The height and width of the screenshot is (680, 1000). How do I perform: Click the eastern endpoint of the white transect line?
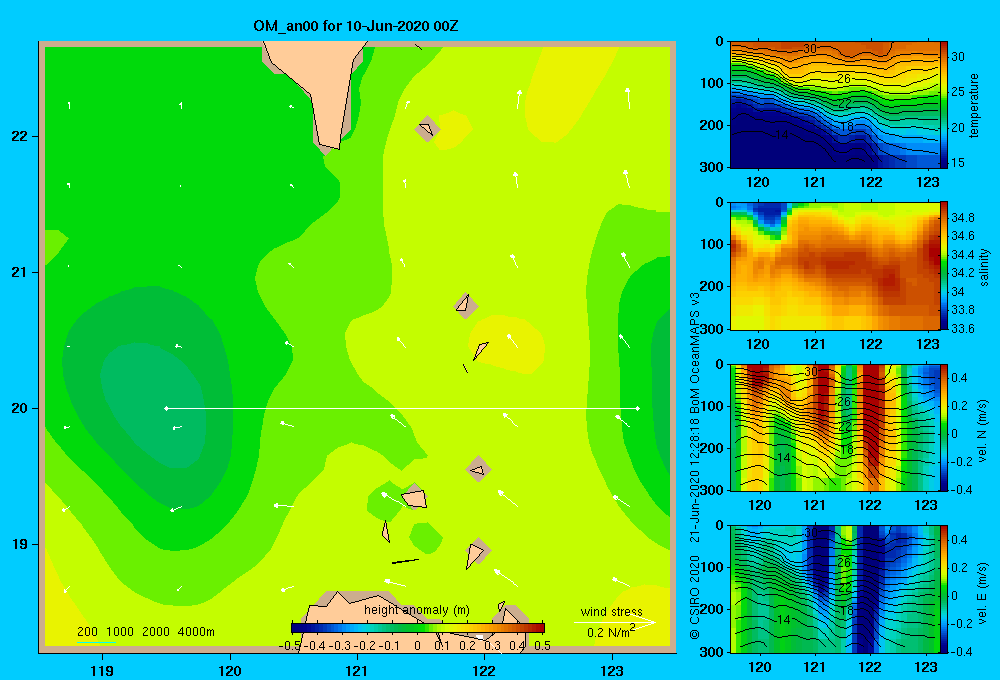638,408
